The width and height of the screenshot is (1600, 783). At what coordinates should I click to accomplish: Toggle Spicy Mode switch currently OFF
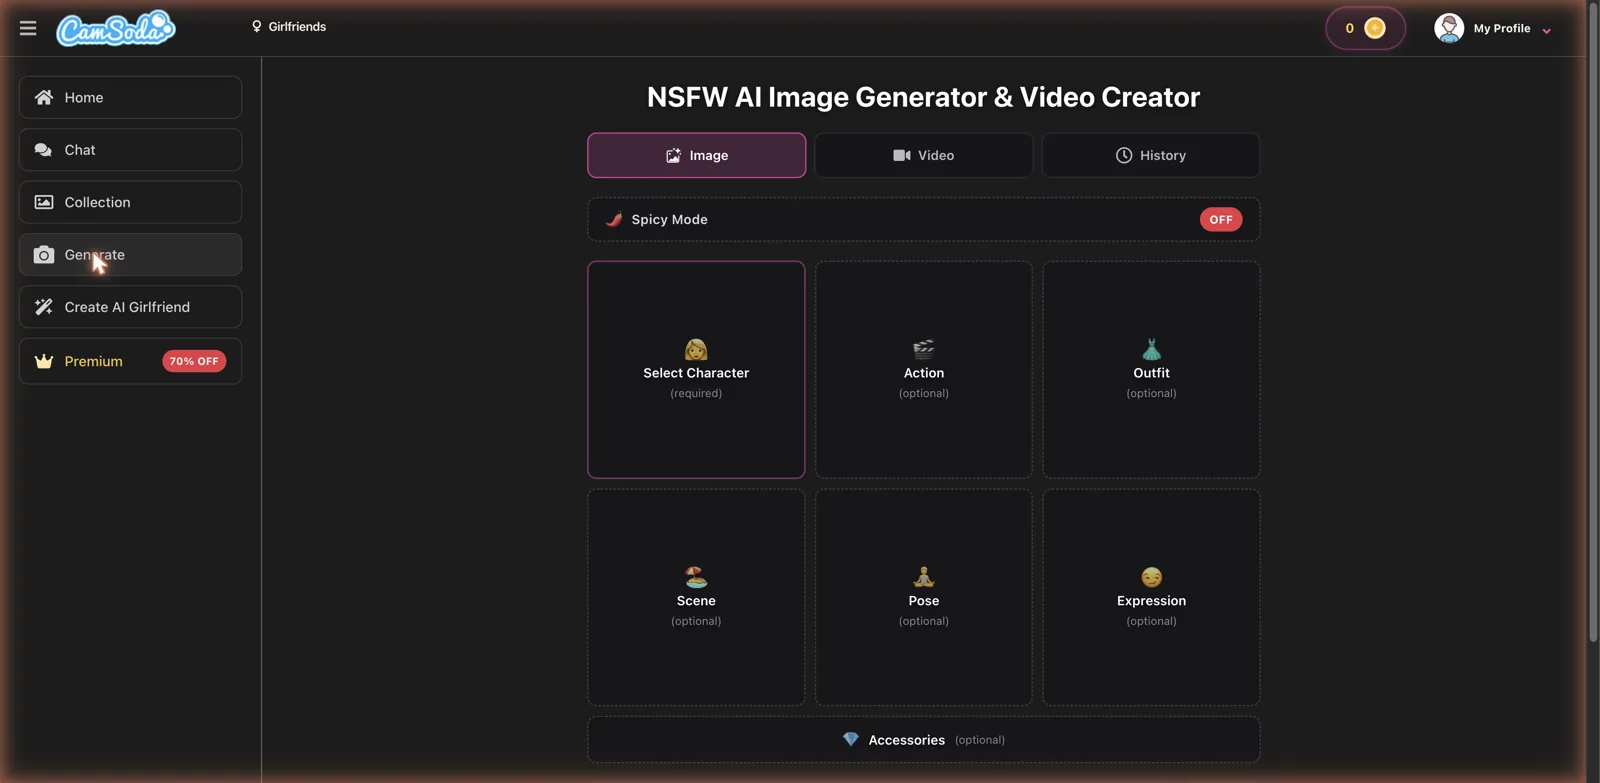(1221, 220)
